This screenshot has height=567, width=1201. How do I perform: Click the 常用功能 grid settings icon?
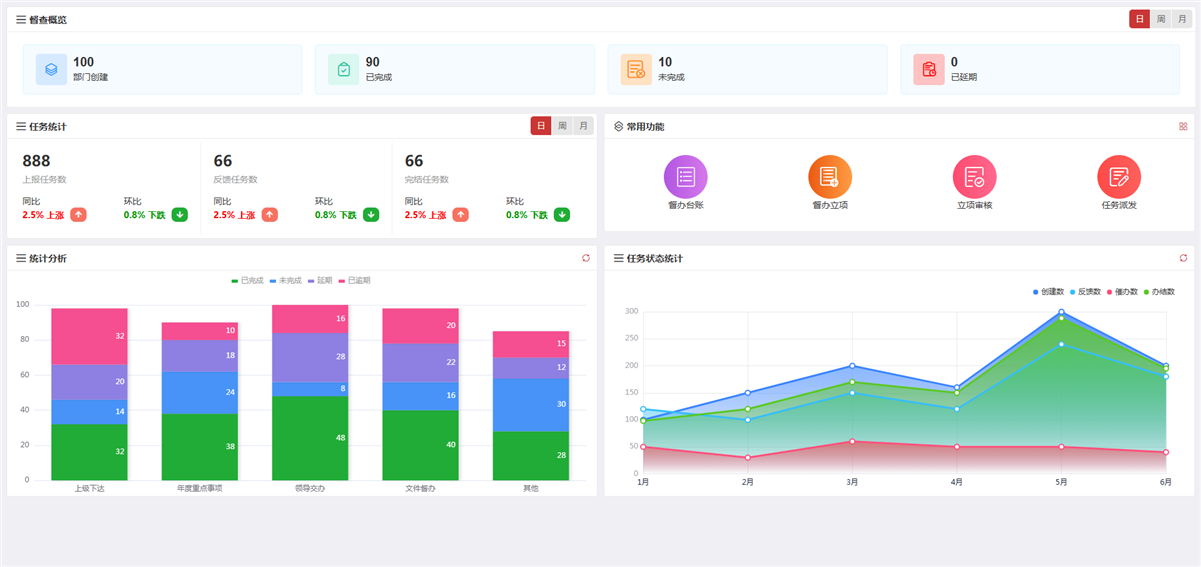[1183, 126]
